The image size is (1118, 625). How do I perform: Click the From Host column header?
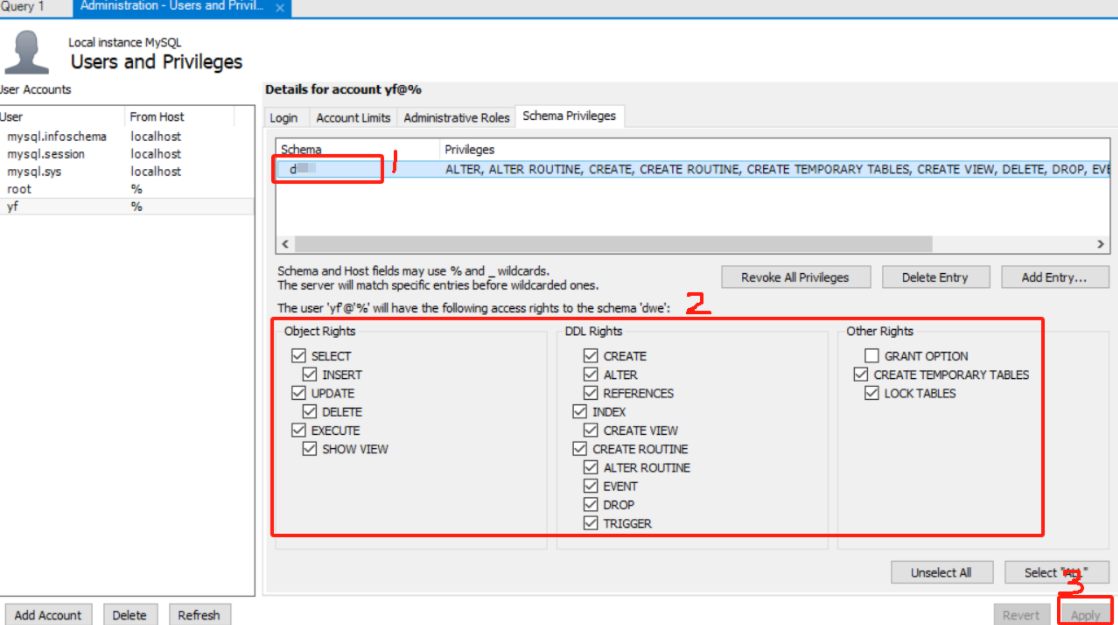(179, 116)
